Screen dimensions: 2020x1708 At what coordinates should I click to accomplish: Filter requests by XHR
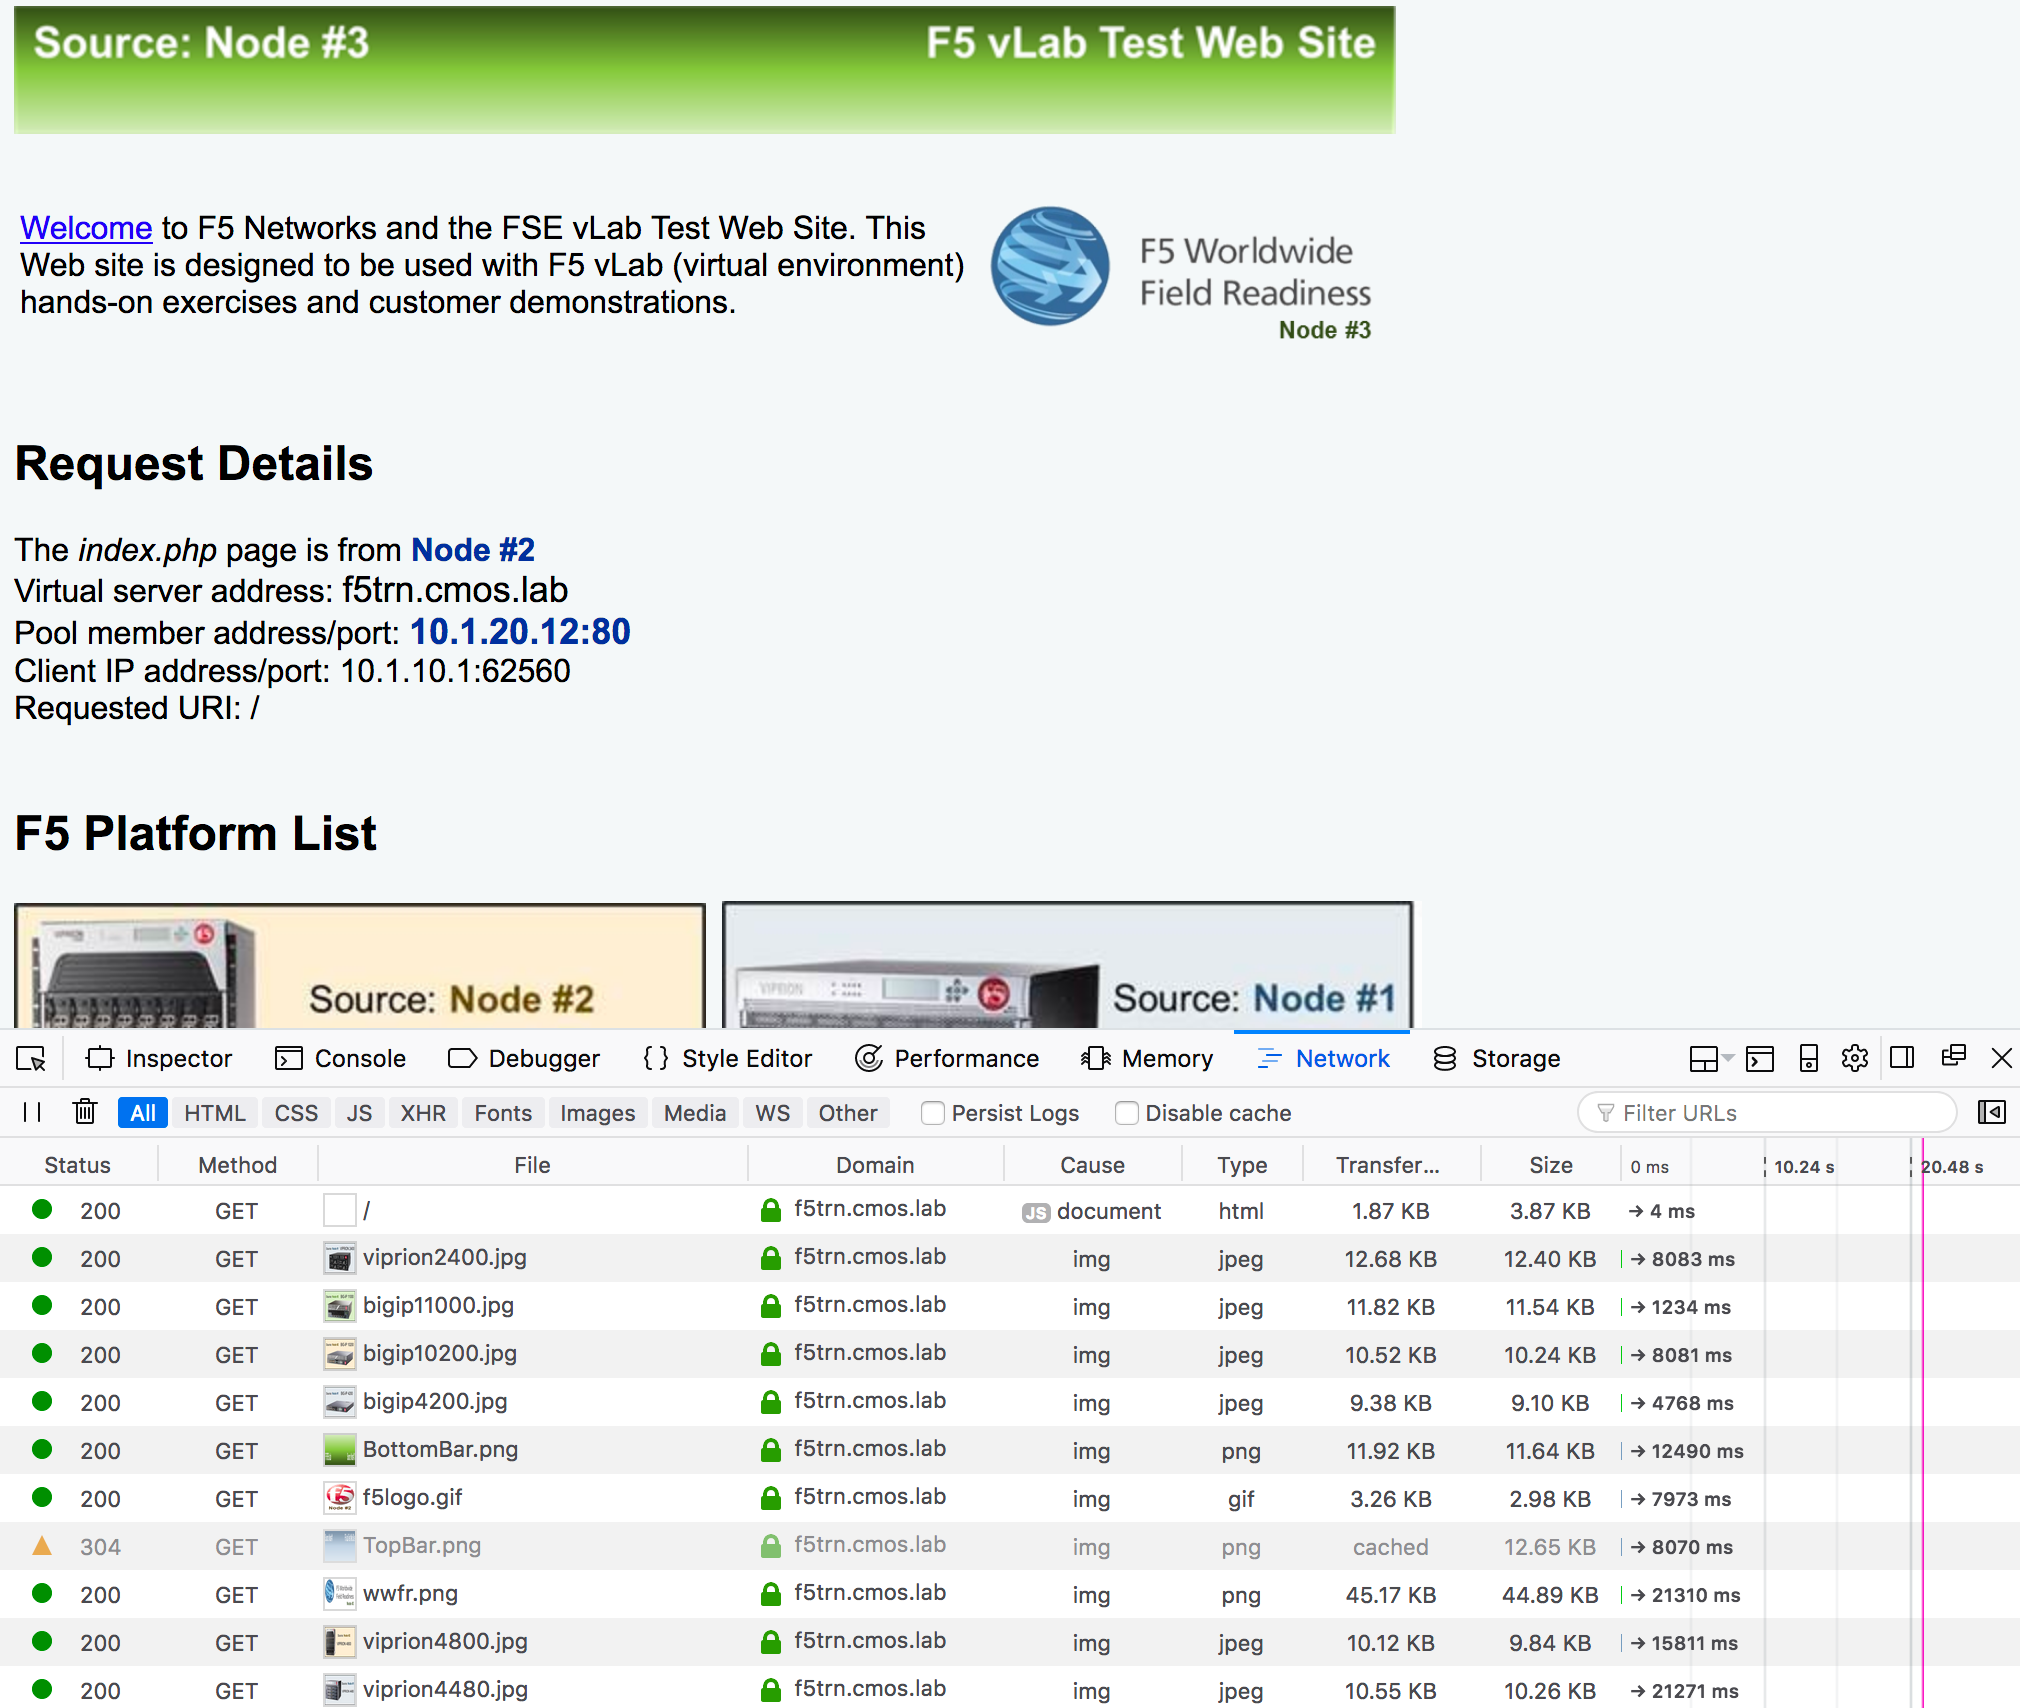pos(423,1113)
